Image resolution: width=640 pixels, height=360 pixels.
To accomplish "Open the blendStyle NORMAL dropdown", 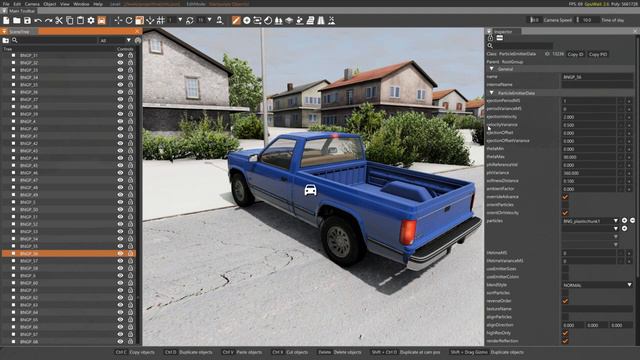I will point(598,285).
